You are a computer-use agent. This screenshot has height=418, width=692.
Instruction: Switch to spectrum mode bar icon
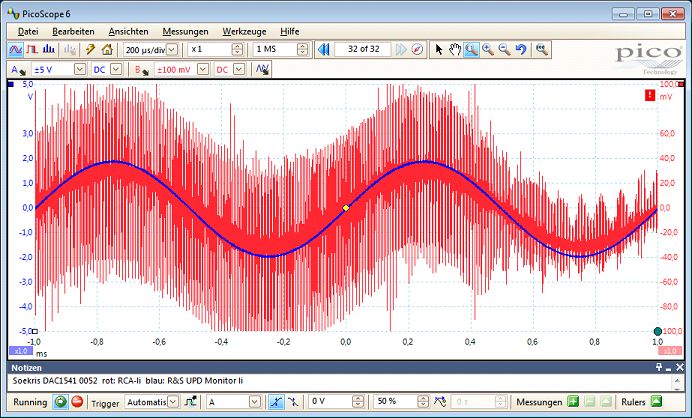pyautogui.click(x=49, y=49)
